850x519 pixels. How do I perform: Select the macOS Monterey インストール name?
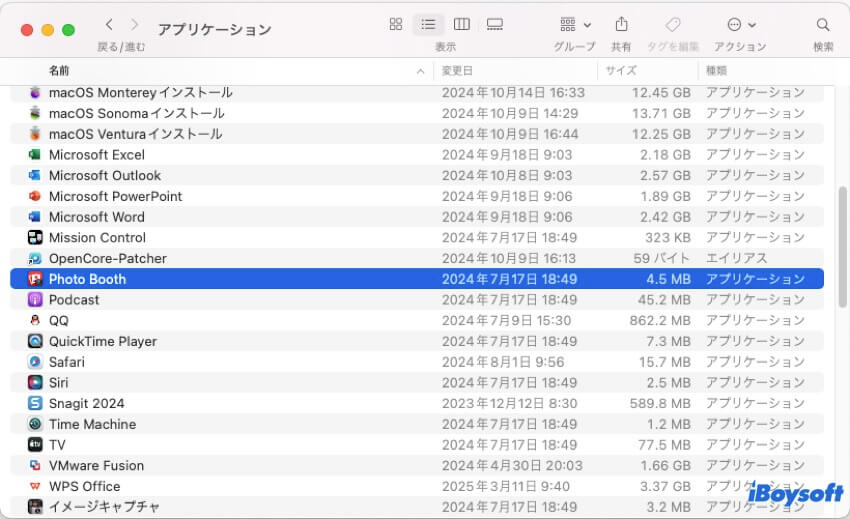(x=140, y=93)
